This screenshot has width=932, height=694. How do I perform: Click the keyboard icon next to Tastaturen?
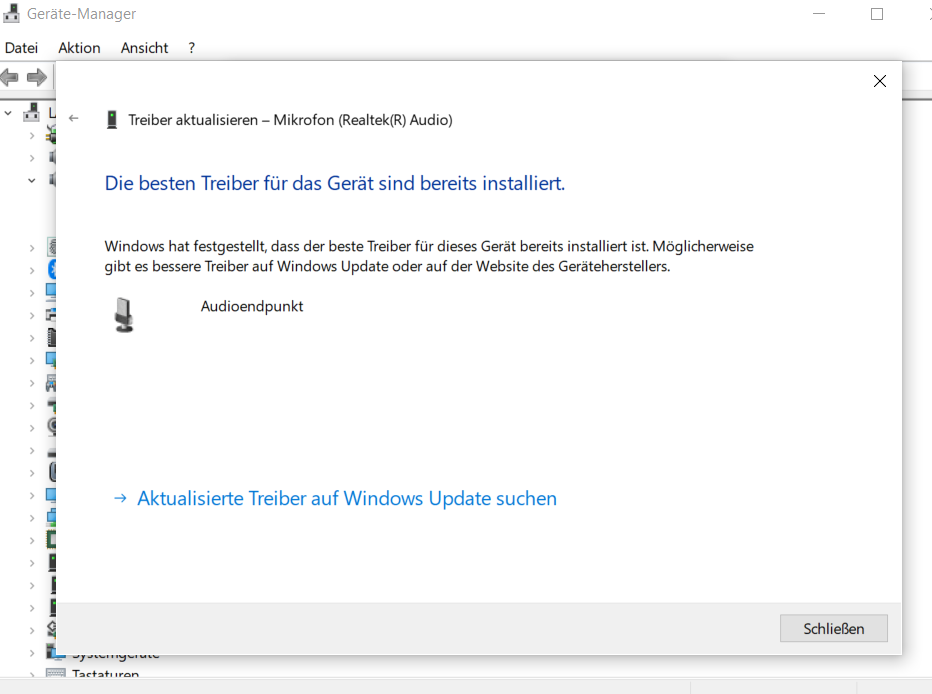tap(54, 676)
